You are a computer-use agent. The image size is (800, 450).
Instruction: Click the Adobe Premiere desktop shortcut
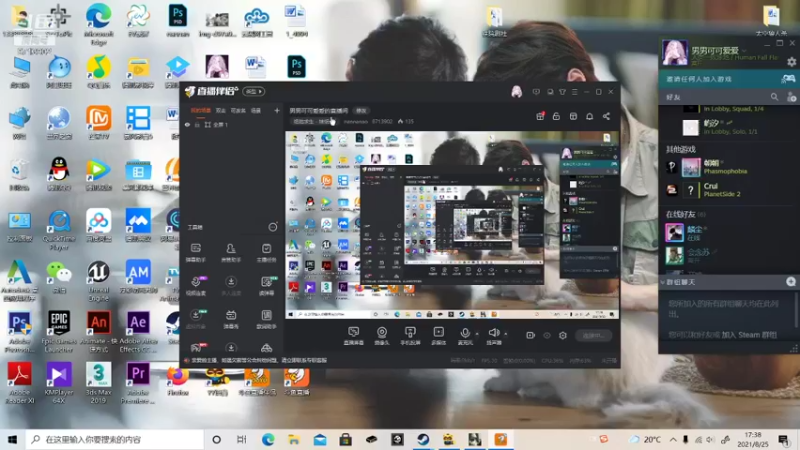click(x=138, y=383)
